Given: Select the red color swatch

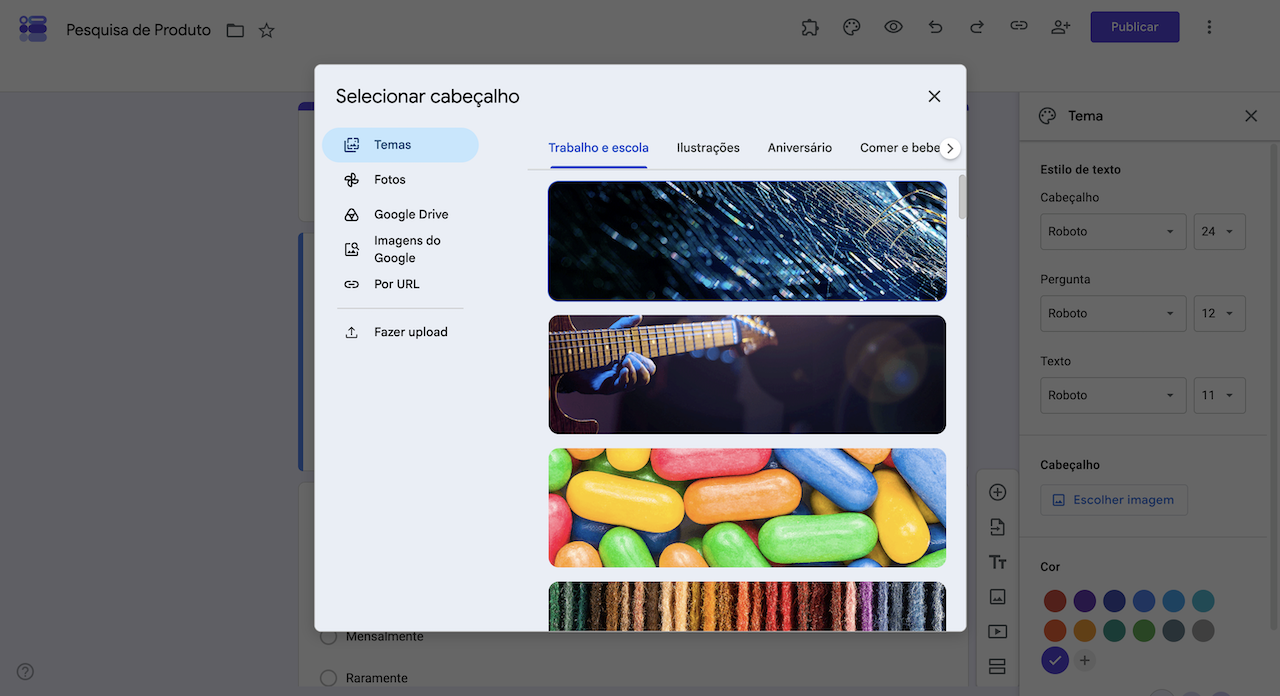Looking at the screenshot, I should coord(1055,601).
